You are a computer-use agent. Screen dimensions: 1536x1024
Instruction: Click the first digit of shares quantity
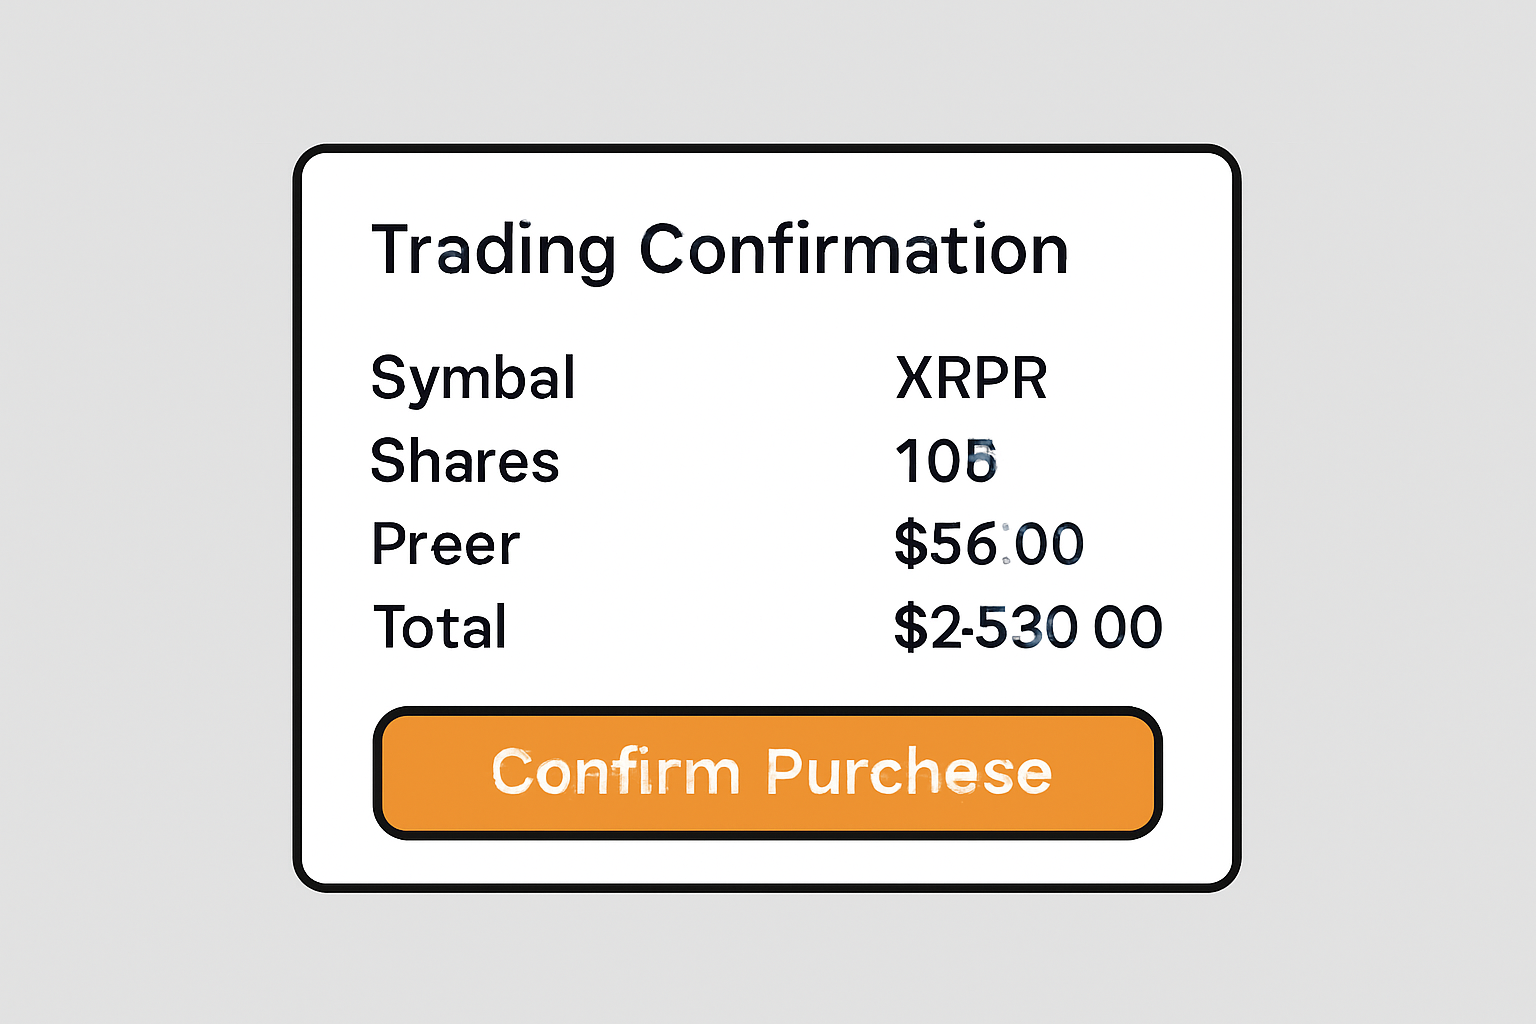[x=905, y=462]
